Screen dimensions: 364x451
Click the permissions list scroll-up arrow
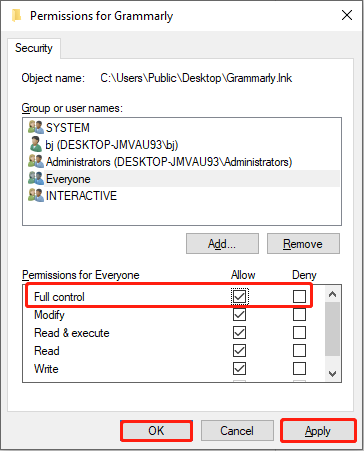(x=332, y=294)
